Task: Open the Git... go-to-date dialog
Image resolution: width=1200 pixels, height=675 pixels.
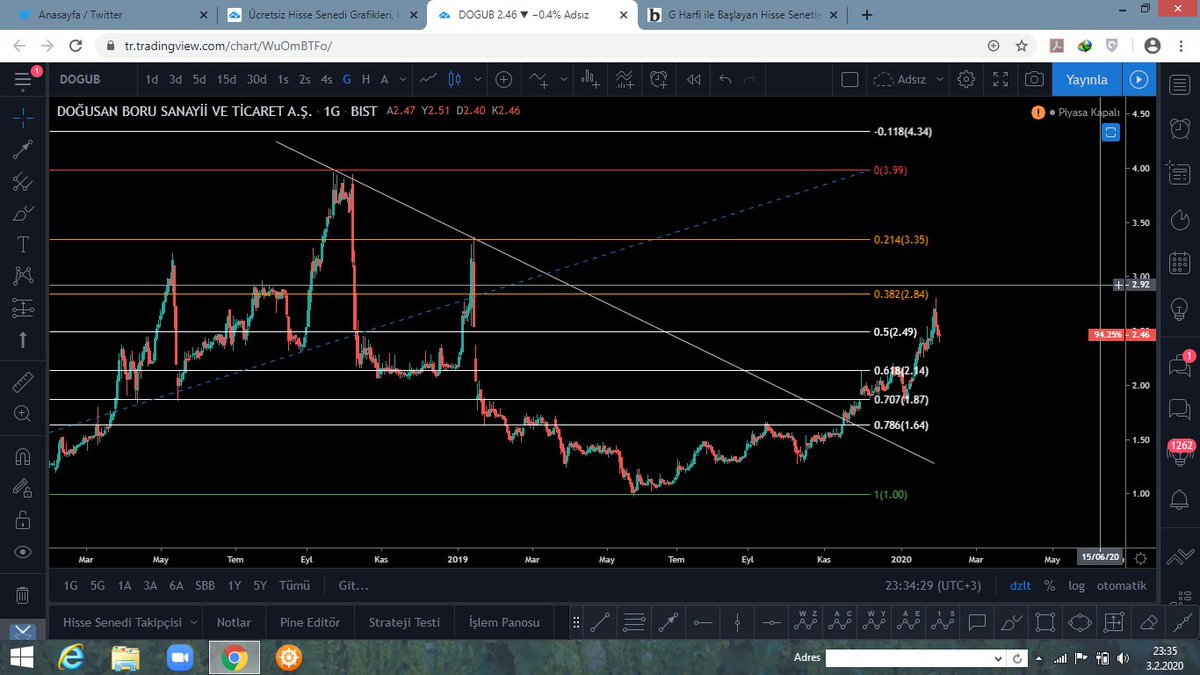Action: (x=353, y=586)
